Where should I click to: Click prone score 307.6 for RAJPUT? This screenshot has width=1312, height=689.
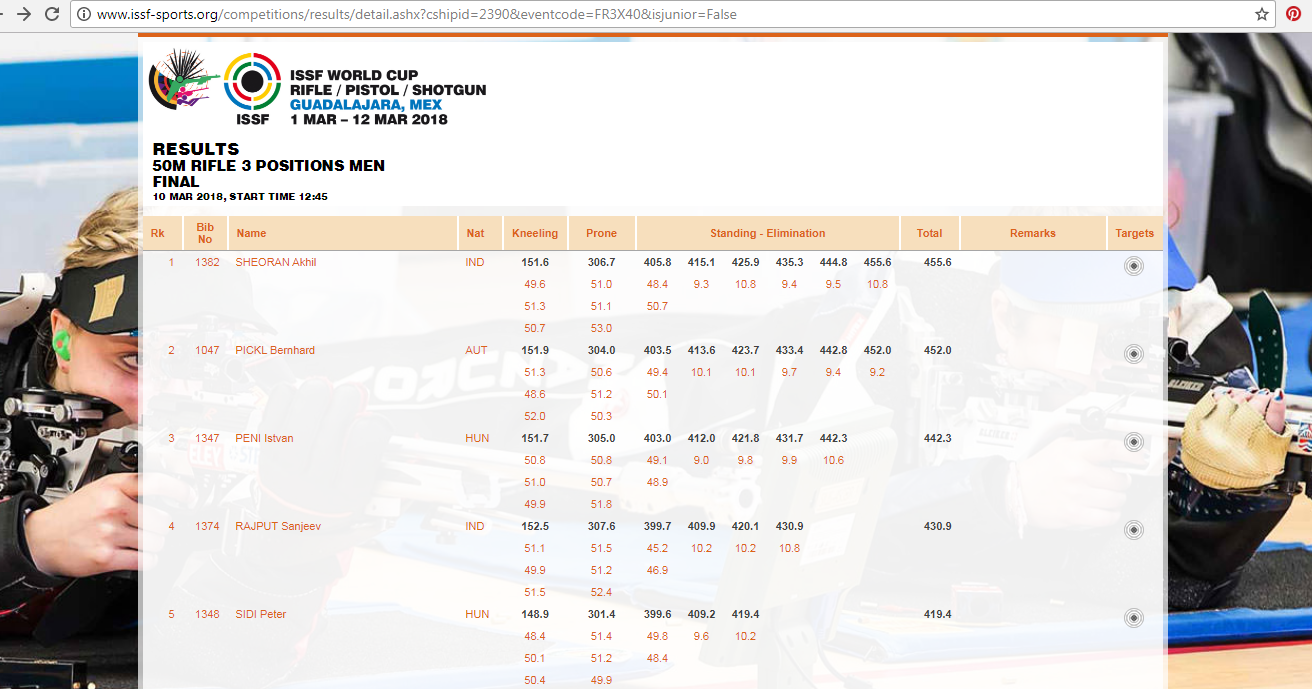[x=601, y=526]
